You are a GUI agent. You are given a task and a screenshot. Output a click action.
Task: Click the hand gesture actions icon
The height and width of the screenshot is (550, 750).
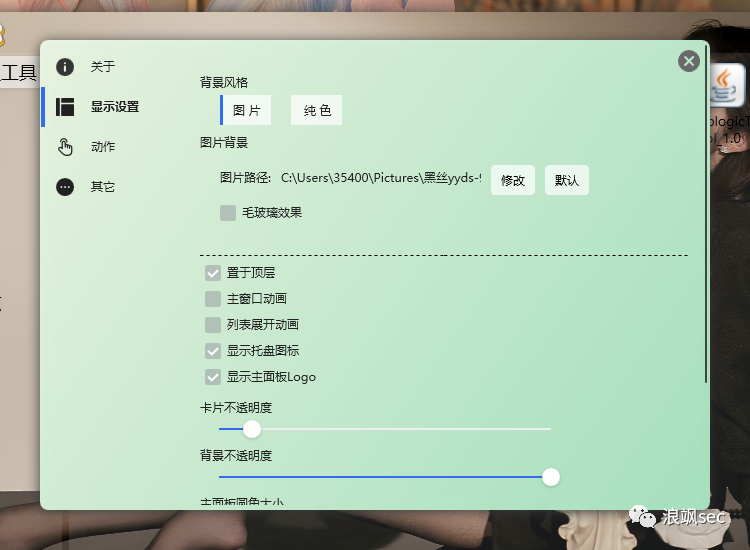point(65,147)
